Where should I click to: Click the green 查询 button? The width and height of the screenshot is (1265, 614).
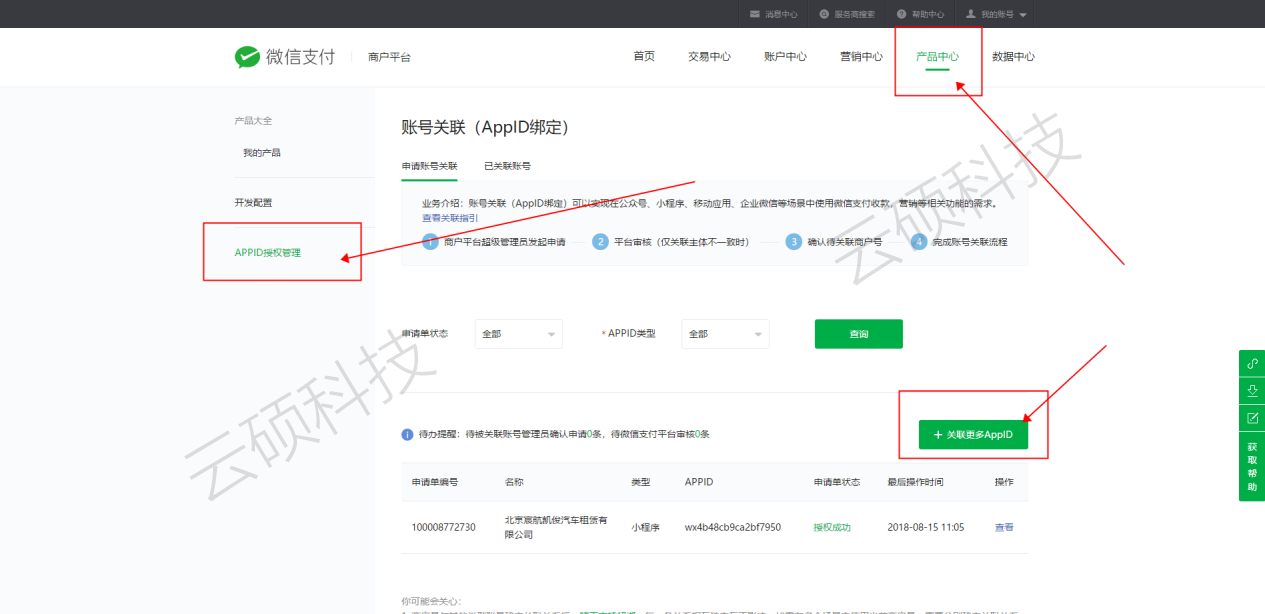tap(858, 334)
